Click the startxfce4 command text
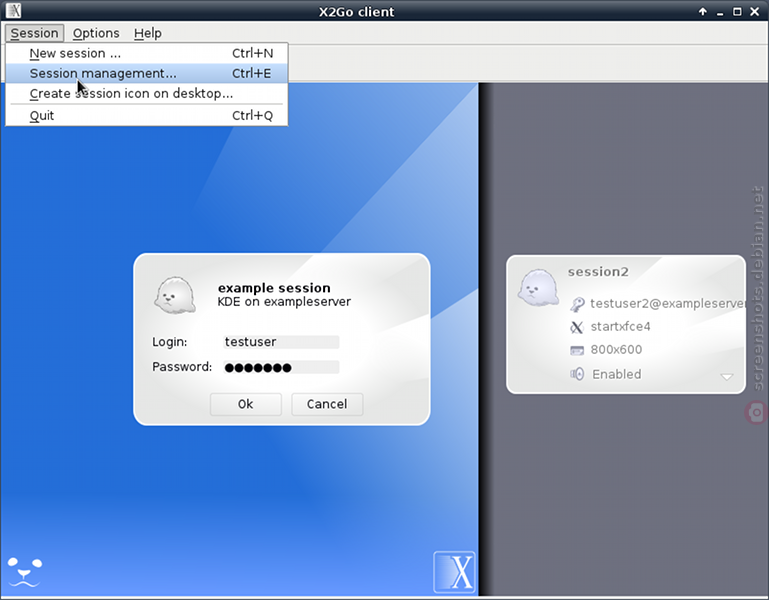 pyautogui.click(x=620, y=327)
